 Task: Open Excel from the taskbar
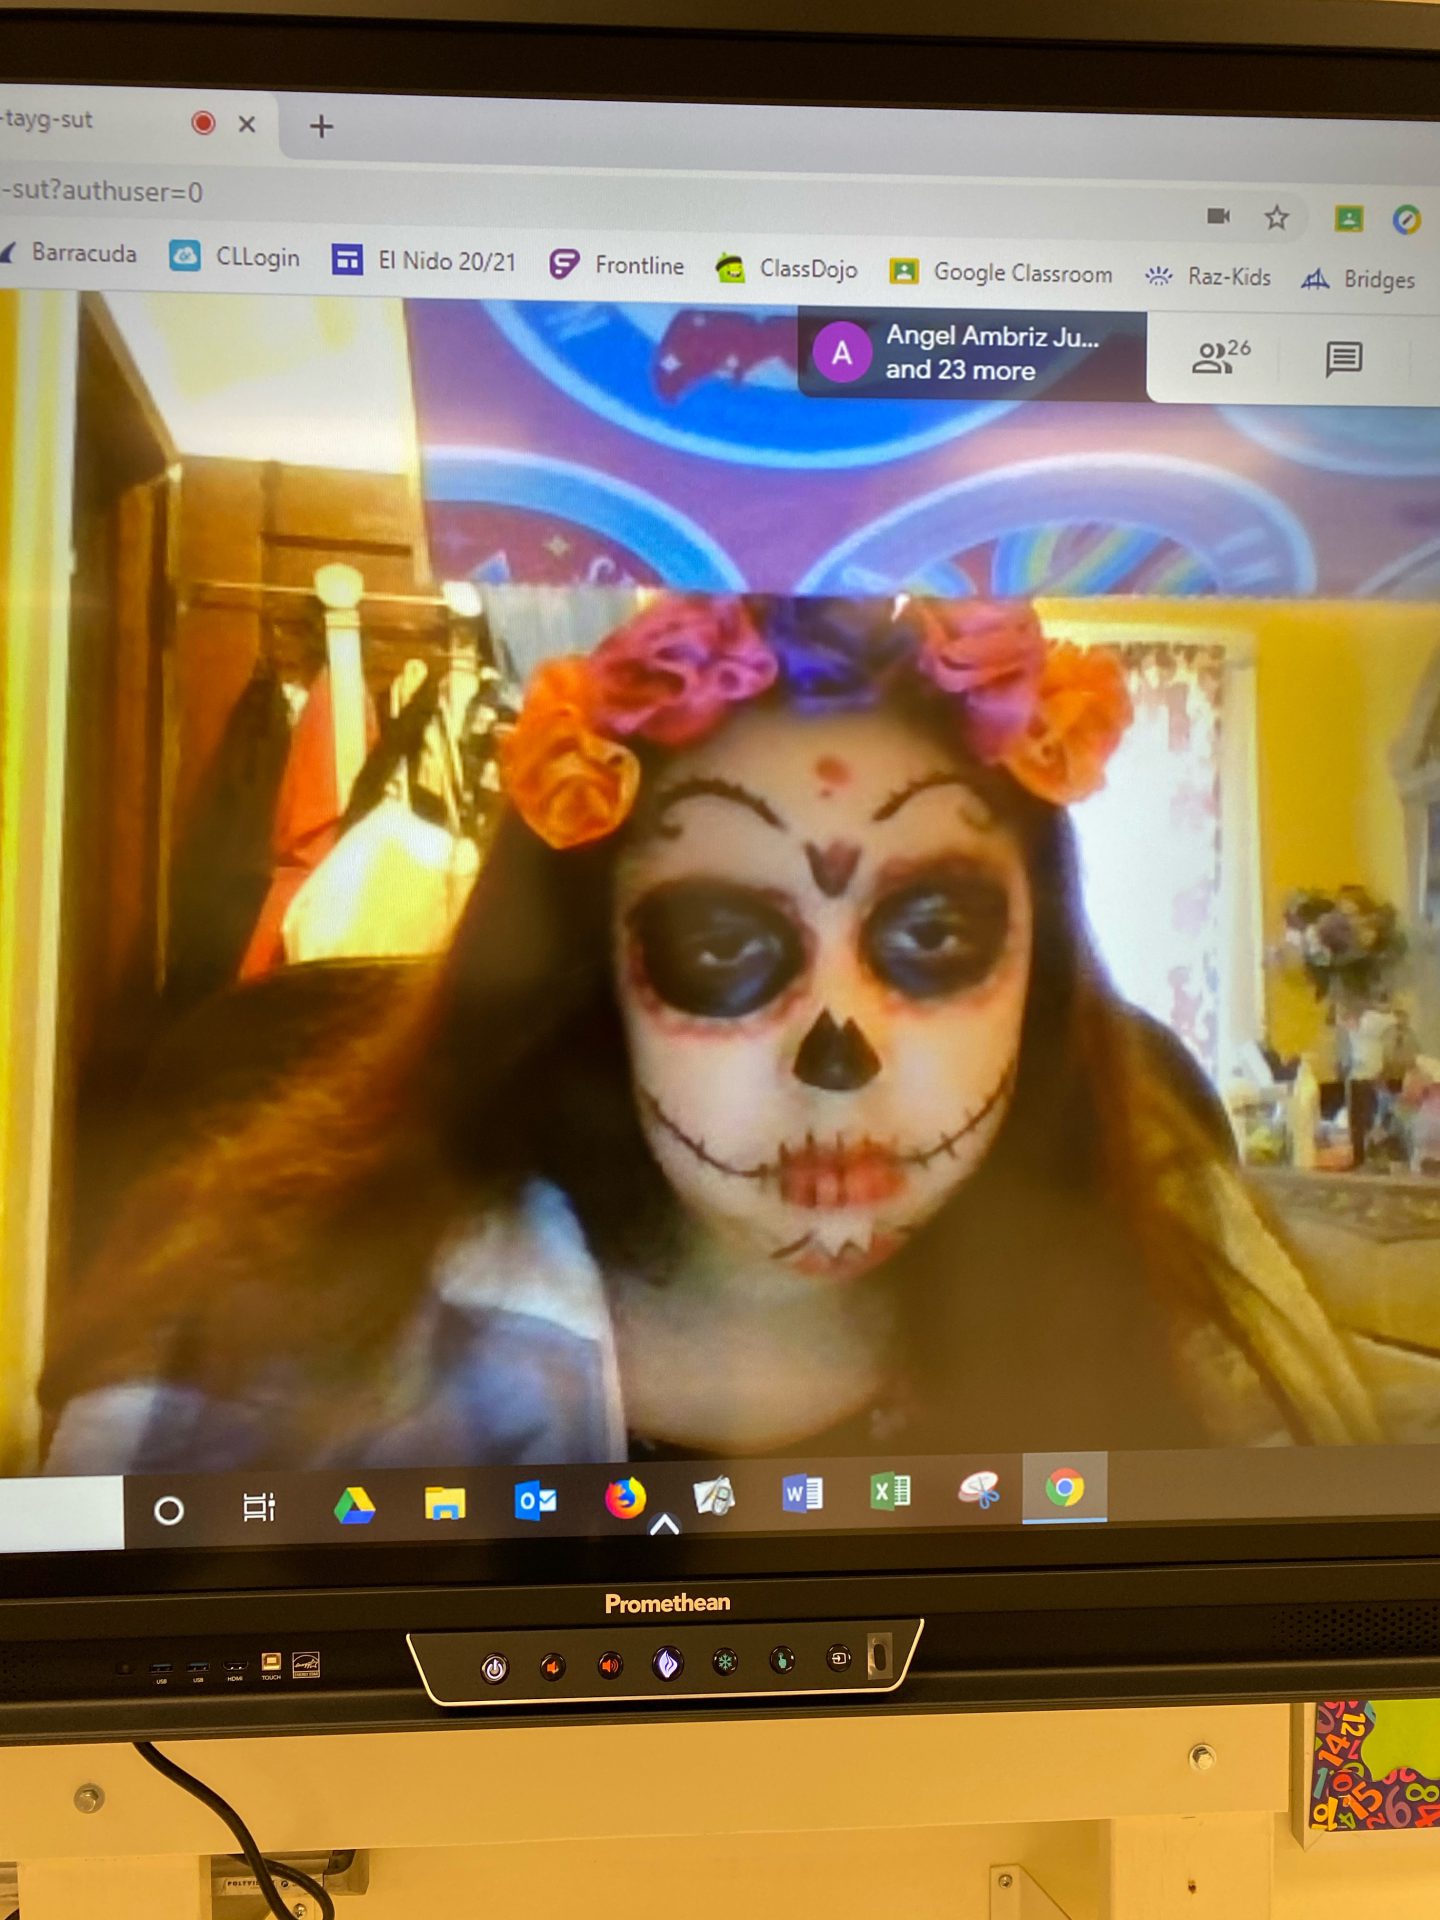[x=890, y=1491]
